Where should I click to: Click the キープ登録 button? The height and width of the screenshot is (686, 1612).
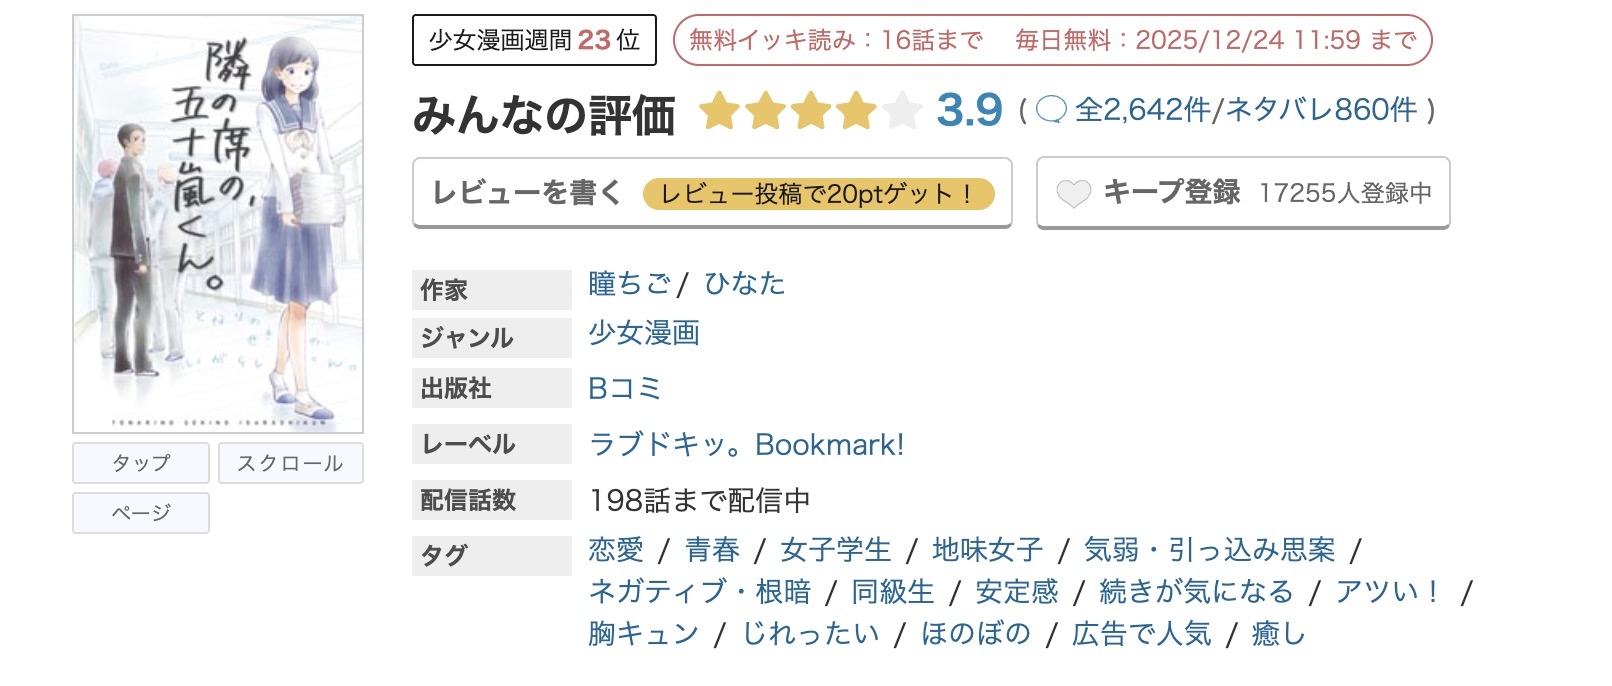(1170, 193)
